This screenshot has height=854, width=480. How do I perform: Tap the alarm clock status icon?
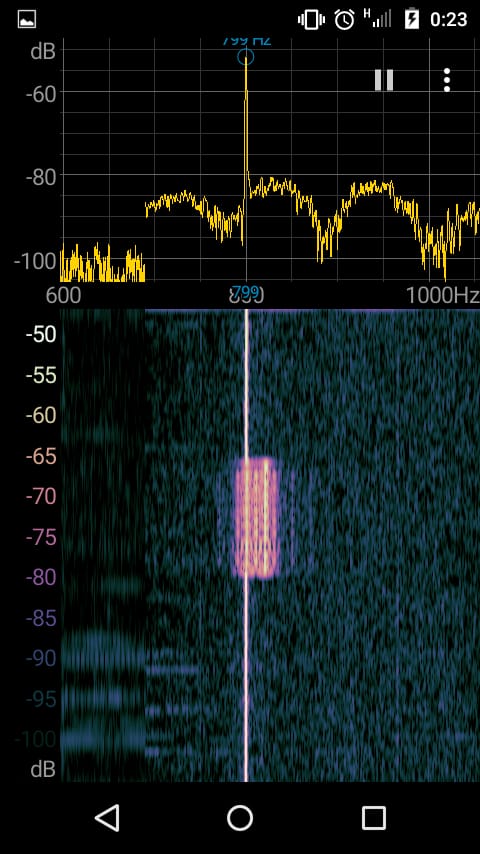[344, 20]
